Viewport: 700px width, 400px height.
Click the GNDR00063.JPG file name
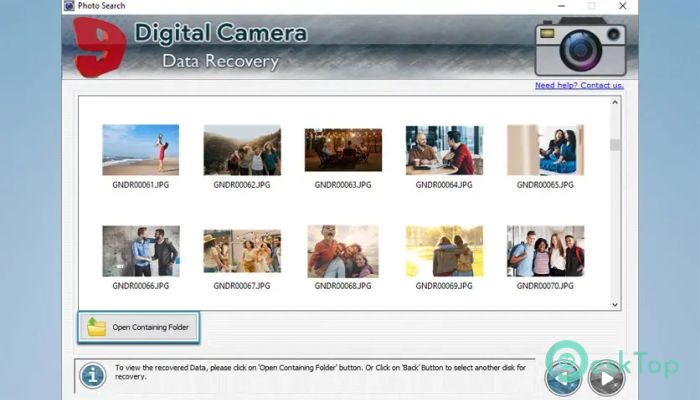[x=343, y=185]
